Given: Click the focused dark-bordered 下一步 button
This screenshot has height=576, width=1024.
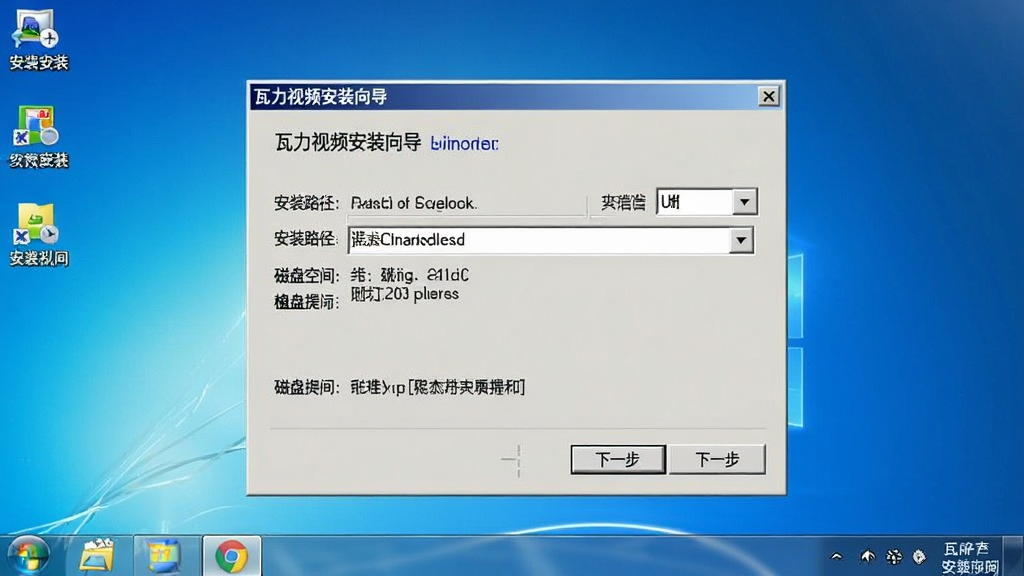Looking at the screenshot, I should (x=618, y=459).
